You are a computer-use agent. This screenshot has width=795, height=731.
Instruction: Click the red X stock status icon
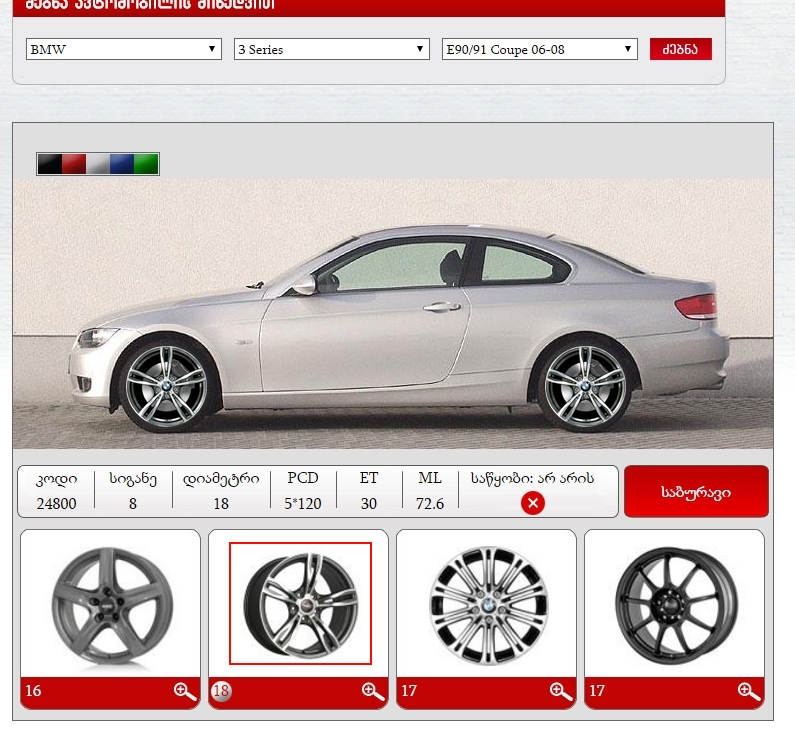pos(532,503)
